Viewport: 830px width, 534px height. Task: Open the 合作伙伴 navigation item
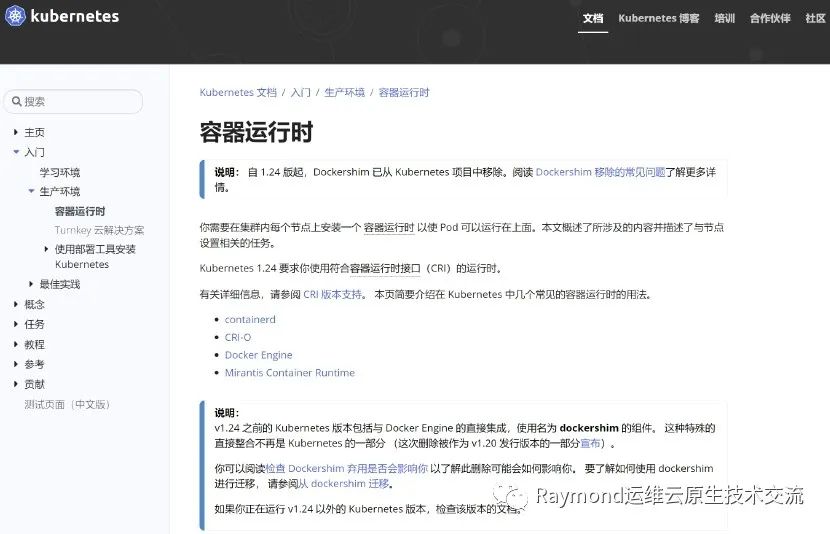[770, 19]
